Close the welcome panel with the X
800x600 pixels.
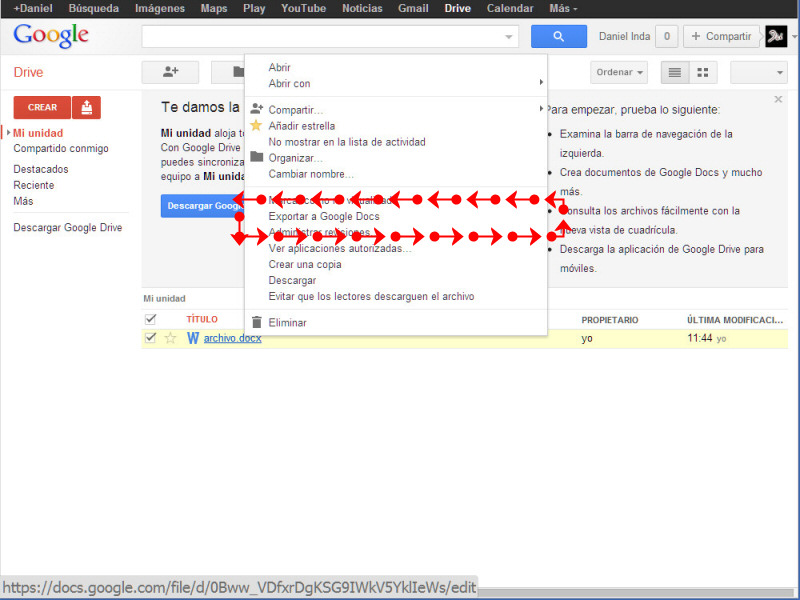[778, 100]
